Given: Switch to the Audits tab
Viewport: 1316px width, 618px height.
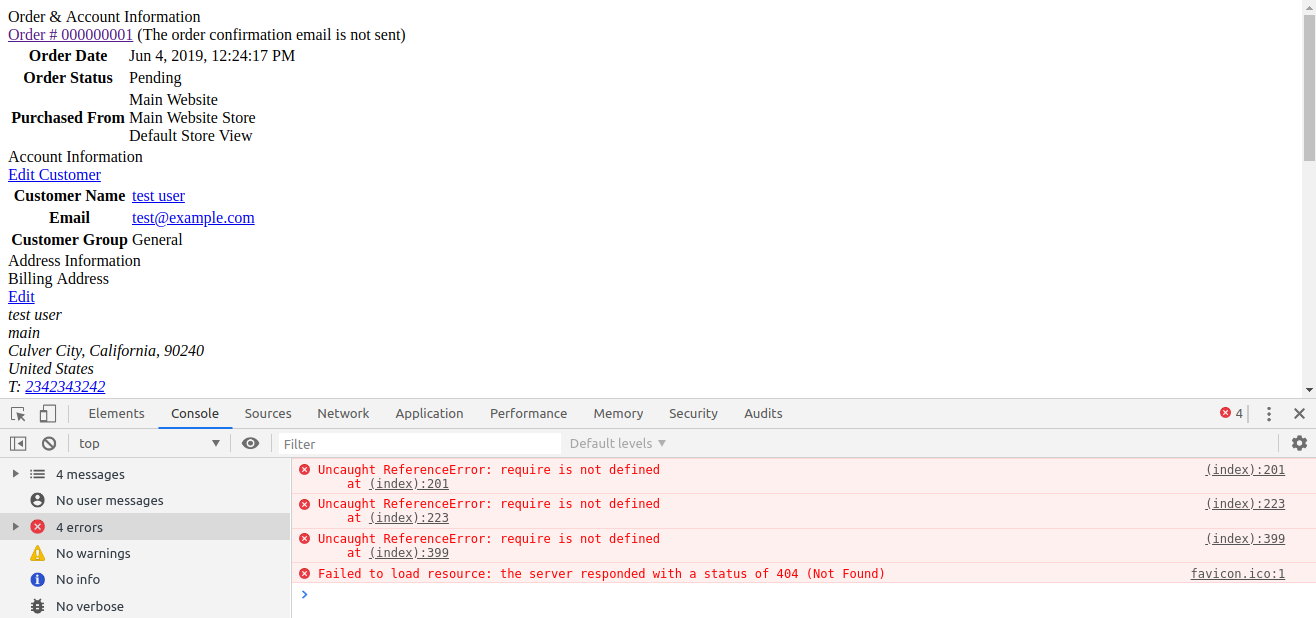Looking at the screenshot, I should coord(763,414).
